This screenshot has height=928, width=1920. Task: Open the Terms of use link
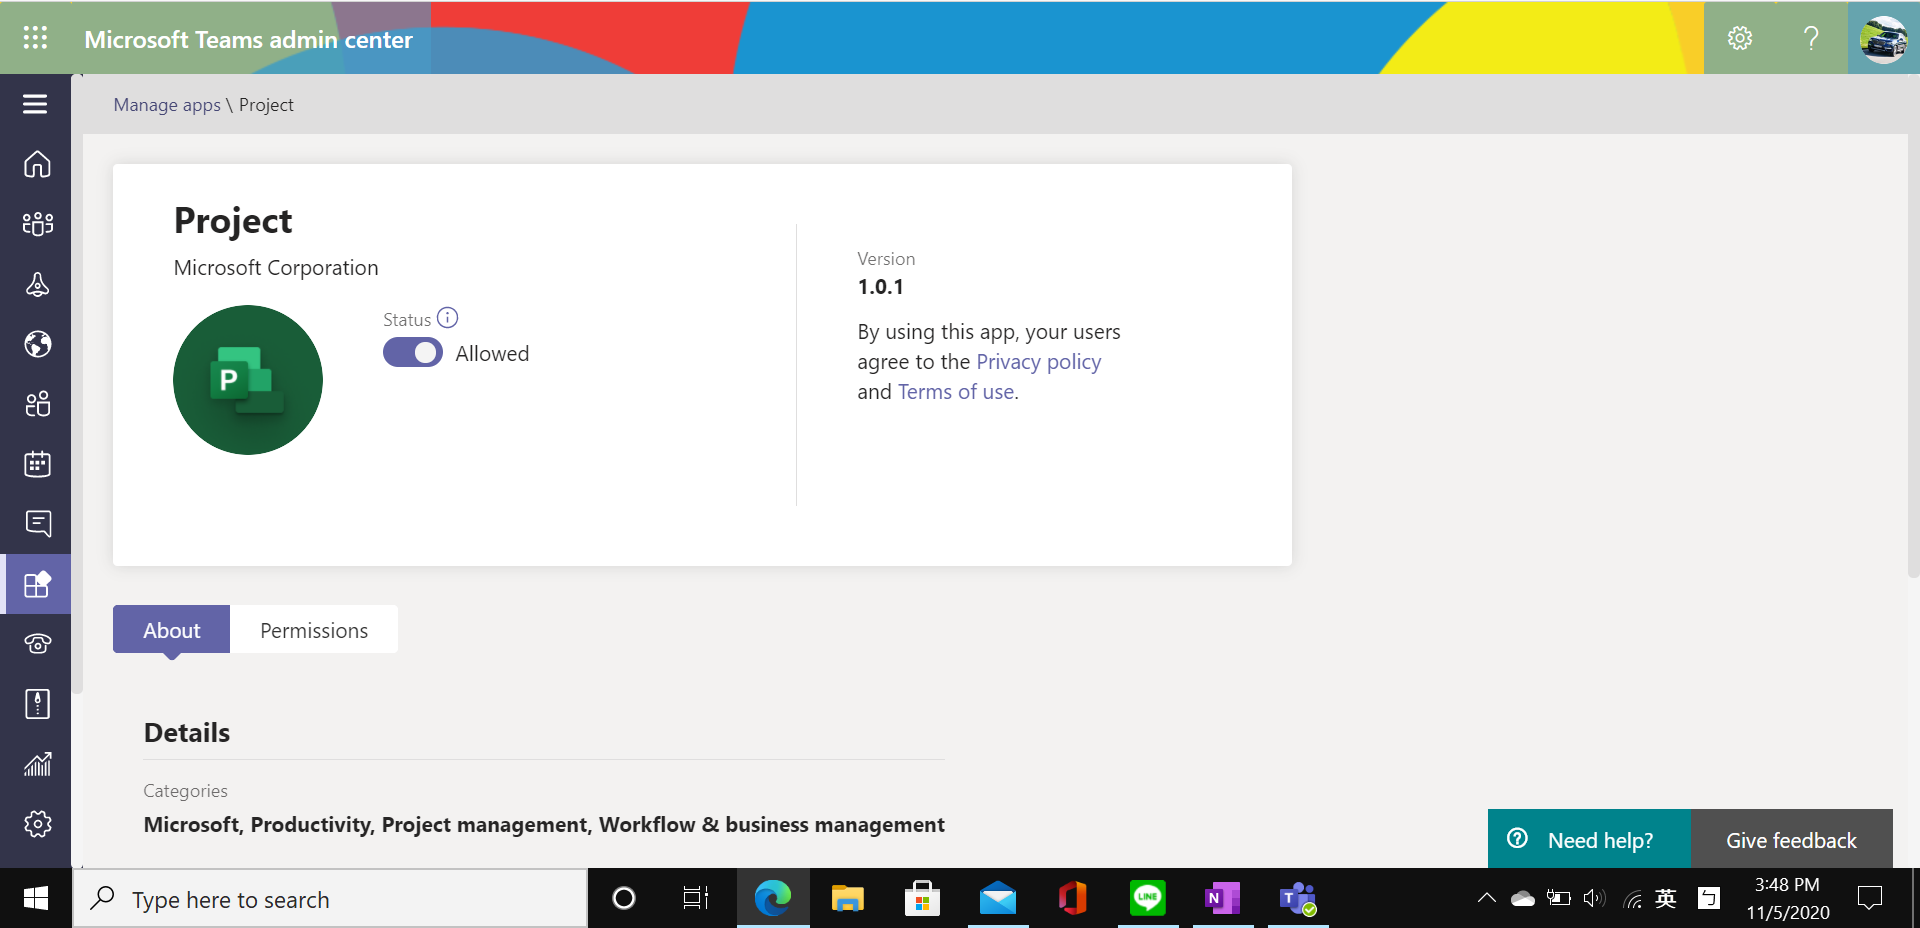tap(956, 392)
